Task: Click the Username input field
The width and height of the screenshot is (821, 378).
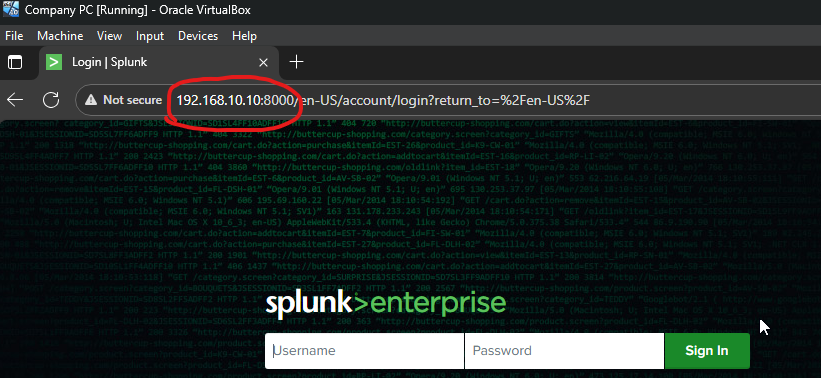Action: point(364,351)
